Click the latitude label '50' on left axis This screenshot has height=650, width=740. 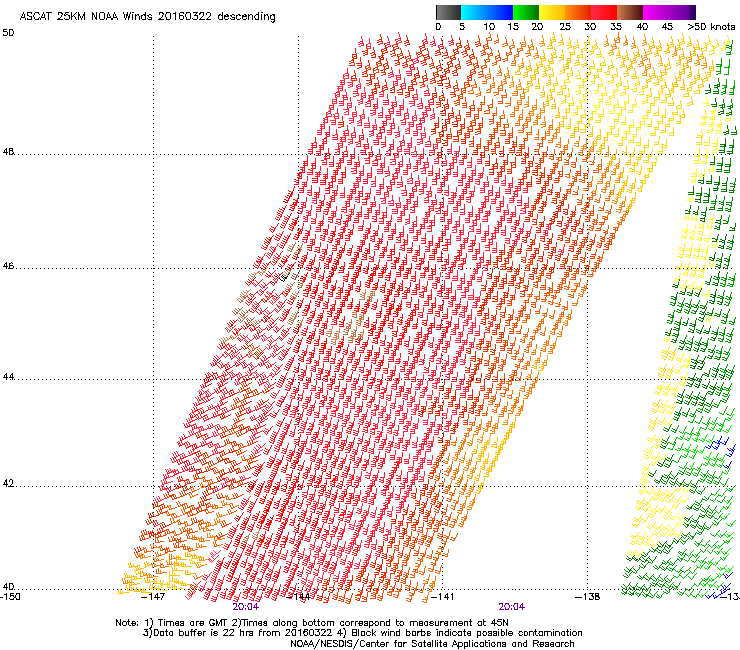8,33
